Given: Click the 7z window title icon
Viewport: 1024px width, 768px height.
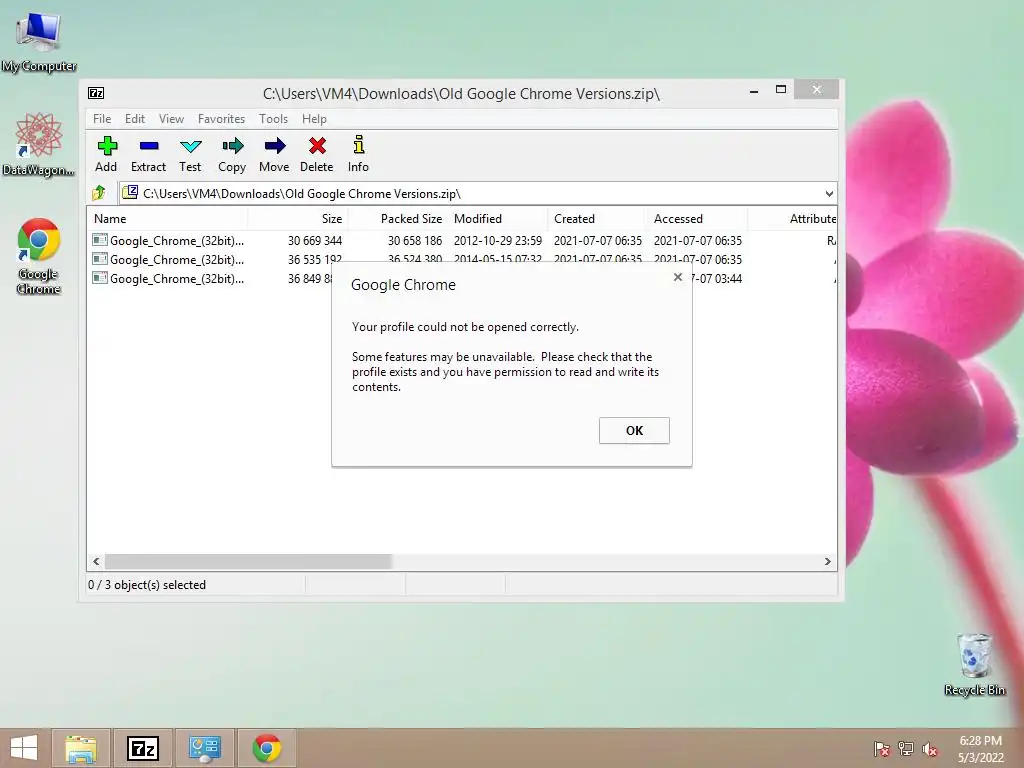Looking at the screenshot, I should click(x=96, y=93).
